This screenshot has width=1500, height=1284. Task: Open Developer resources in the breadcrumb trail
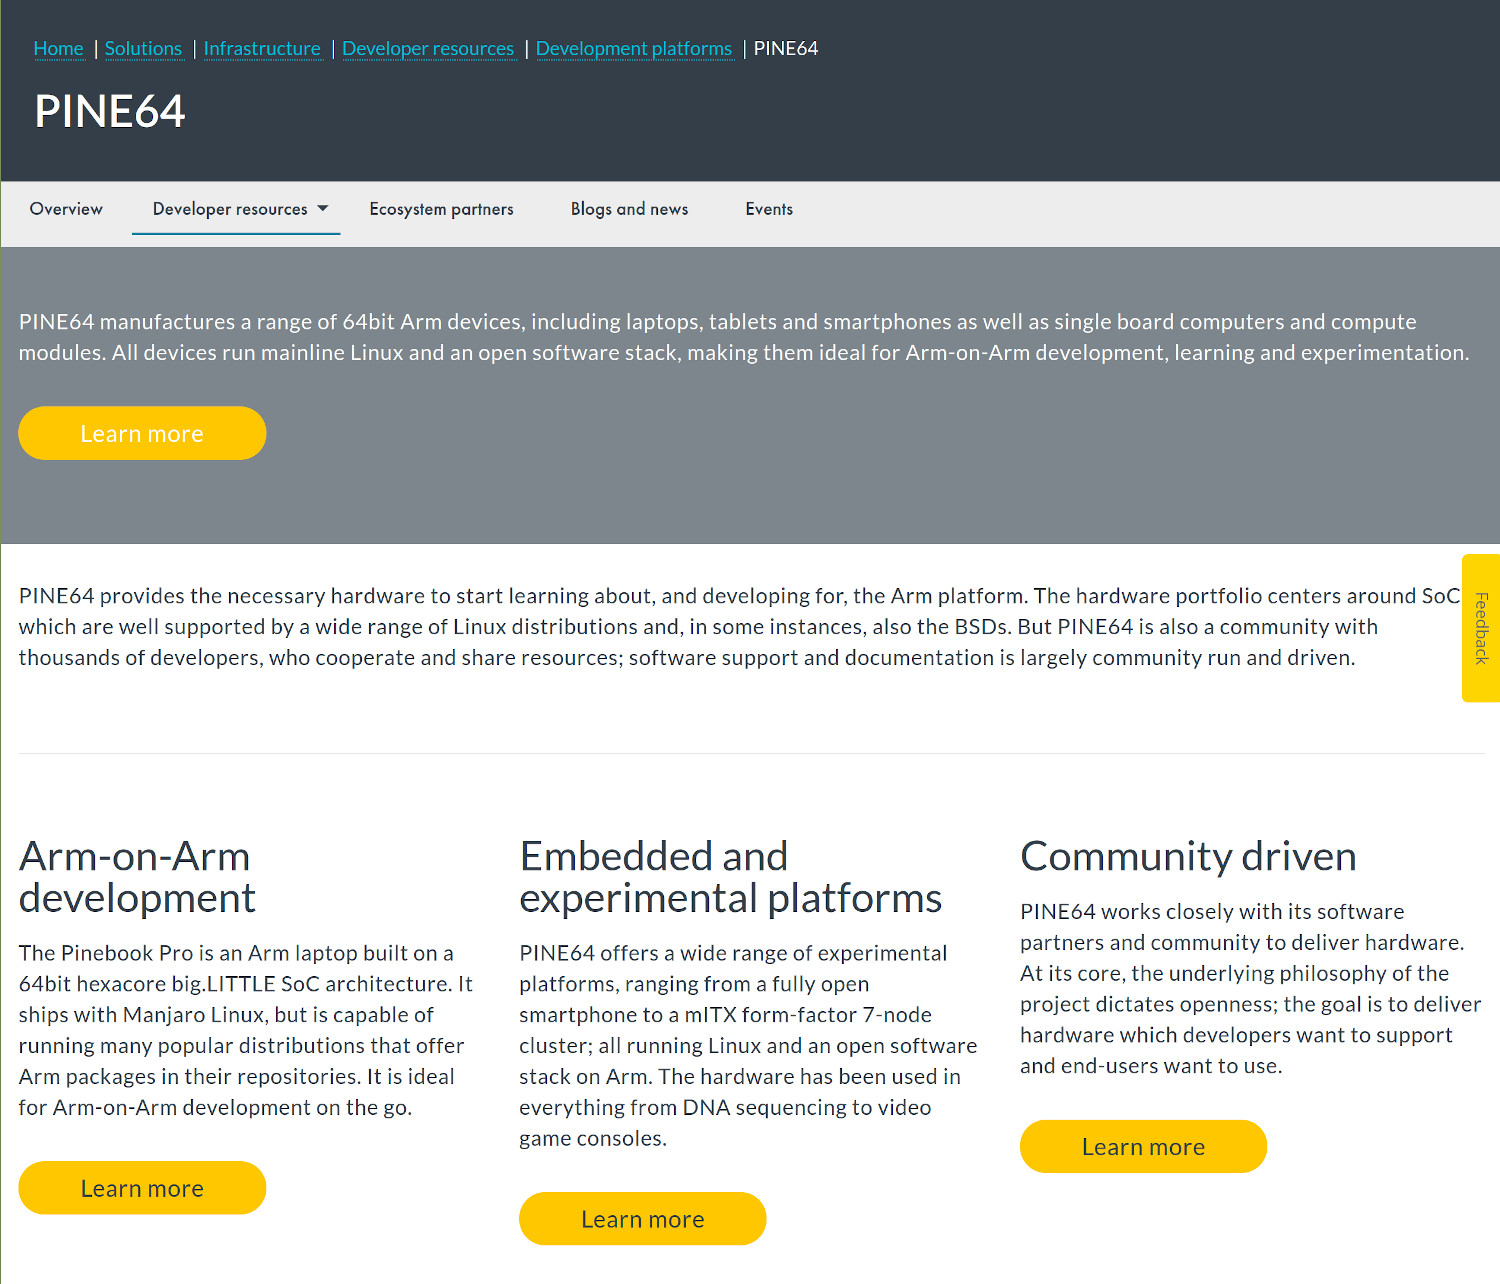428,48
